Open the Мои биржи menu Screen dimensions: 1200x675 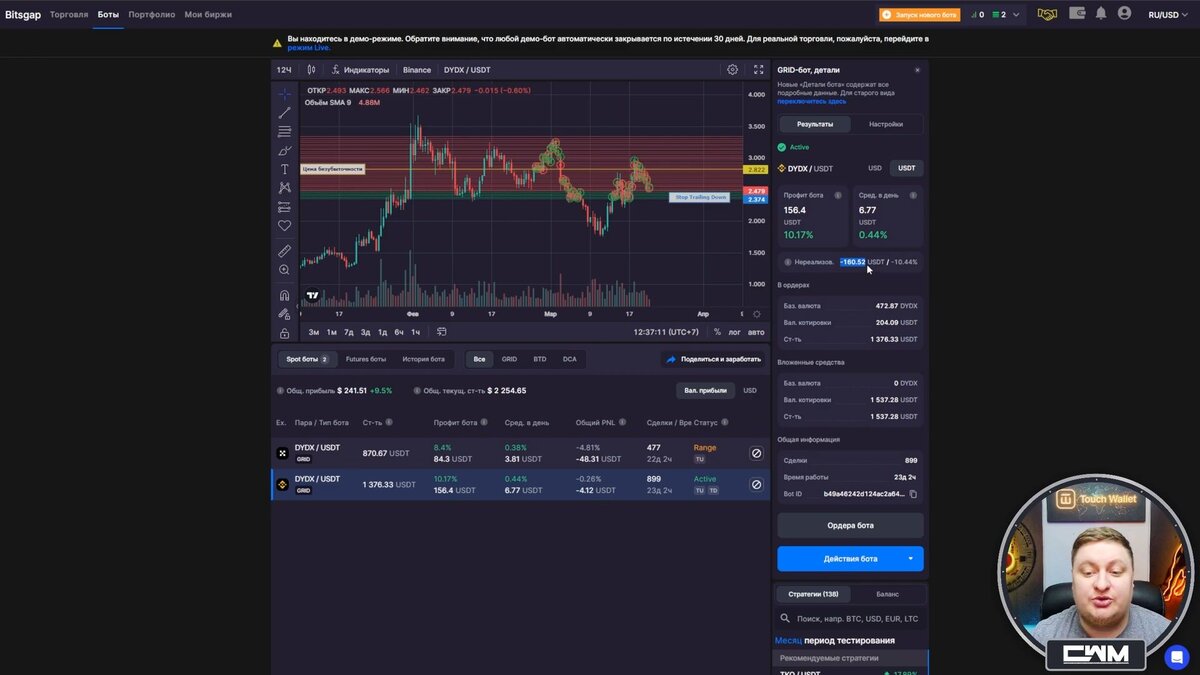208,15
